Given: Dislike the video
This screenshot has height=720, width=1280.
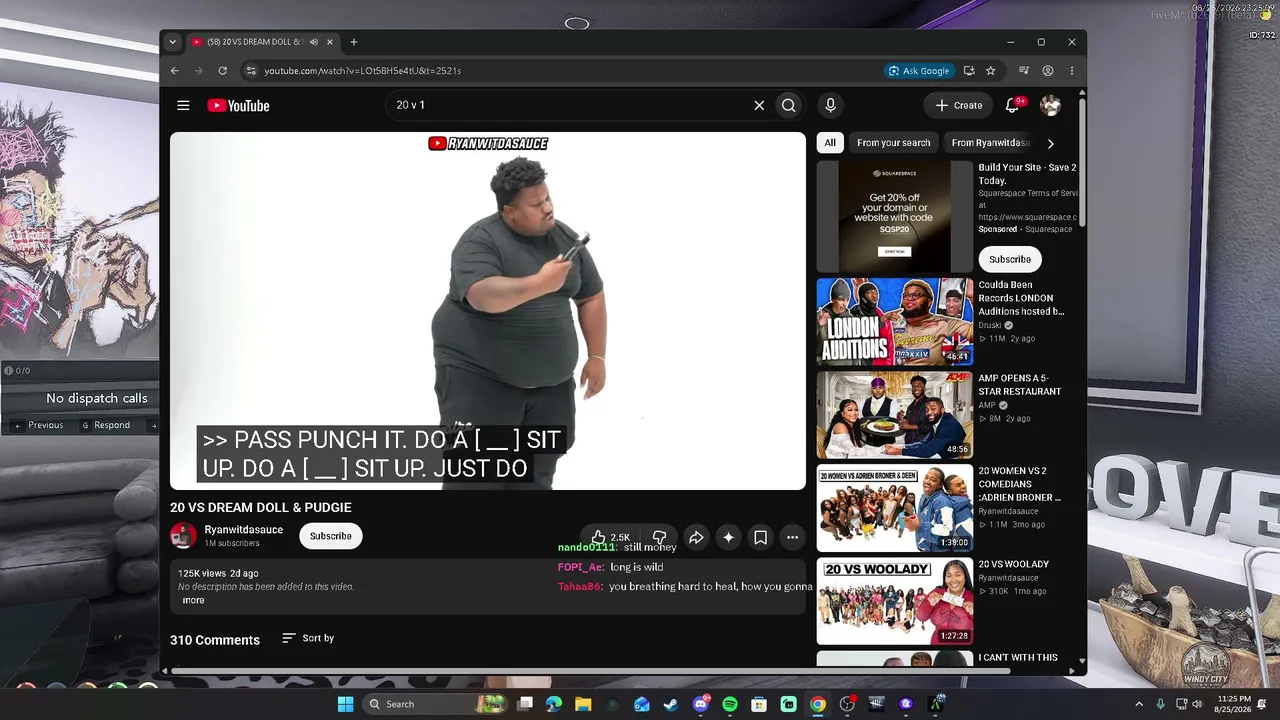Looking at the screenshot, I should point(659,537).
